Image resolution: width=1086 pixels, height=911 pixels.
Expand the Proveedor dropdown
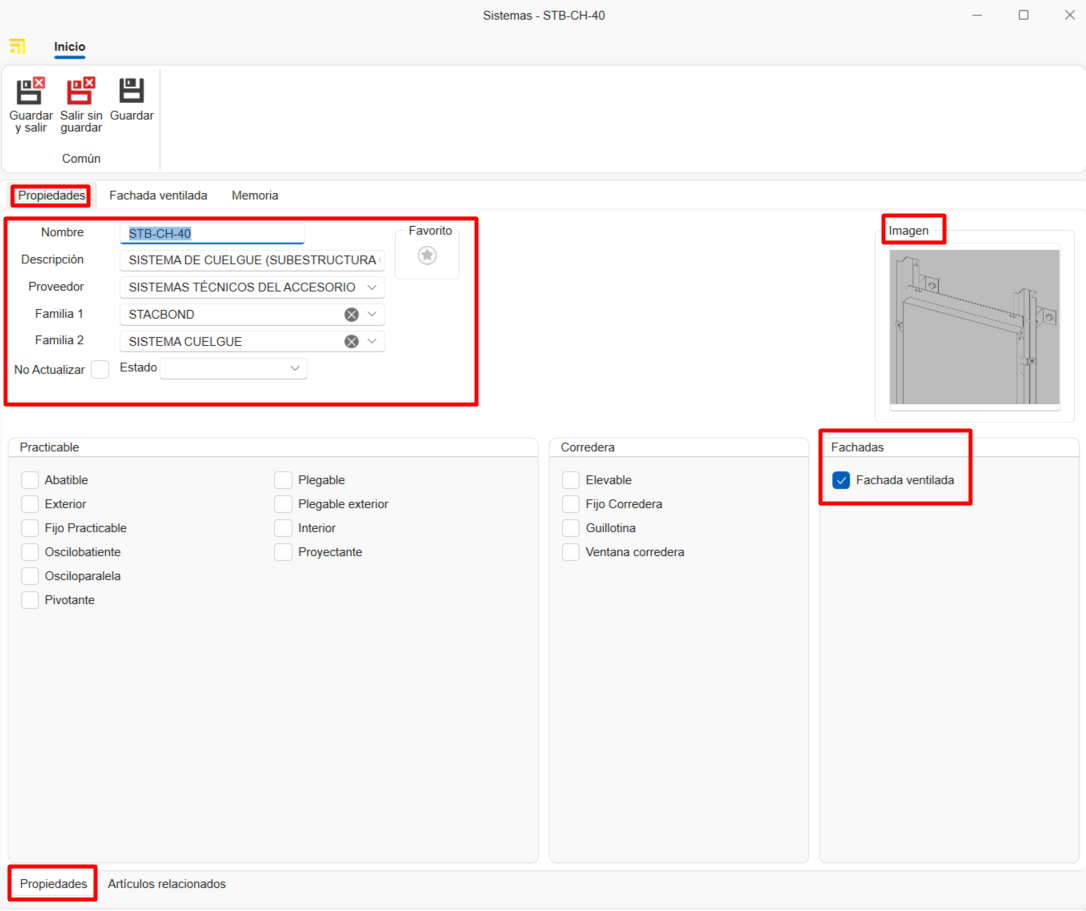click(x=372, y=287)
